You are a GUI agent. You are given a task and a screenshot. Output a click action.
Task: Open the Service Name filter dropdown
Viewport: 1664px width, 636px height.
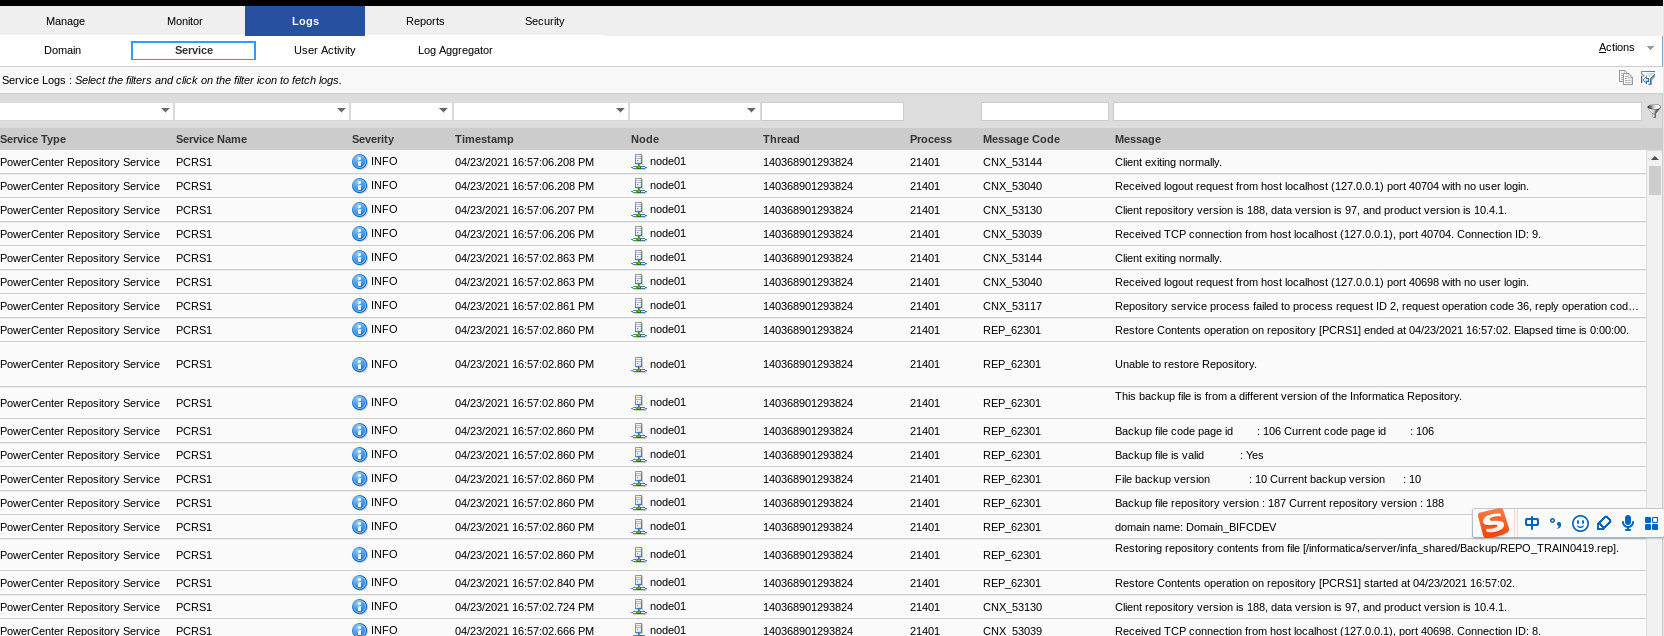click(x=341, y=111)
